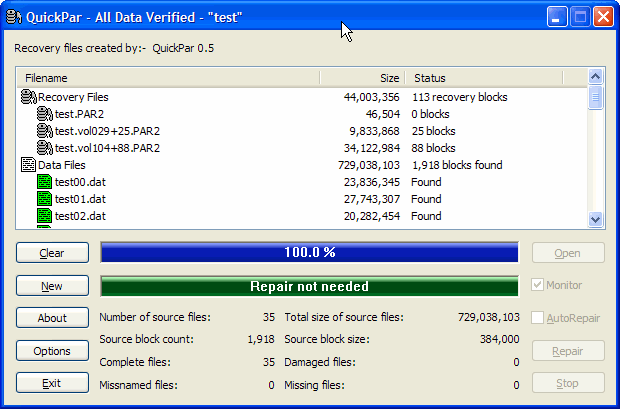Select the Recovery Files row label

73,97
